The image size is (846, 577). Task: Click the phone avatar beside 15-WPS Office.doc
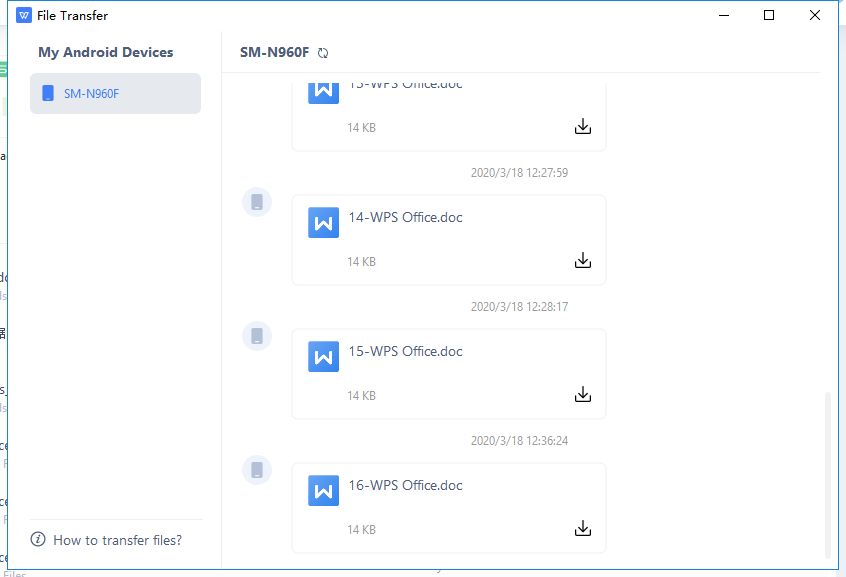click(257, 337)
